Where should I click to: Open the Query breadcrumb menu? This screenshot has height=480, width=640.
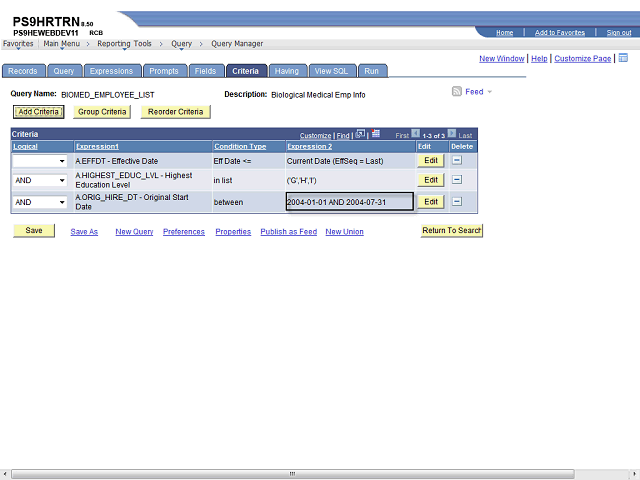tap(181, 44)
